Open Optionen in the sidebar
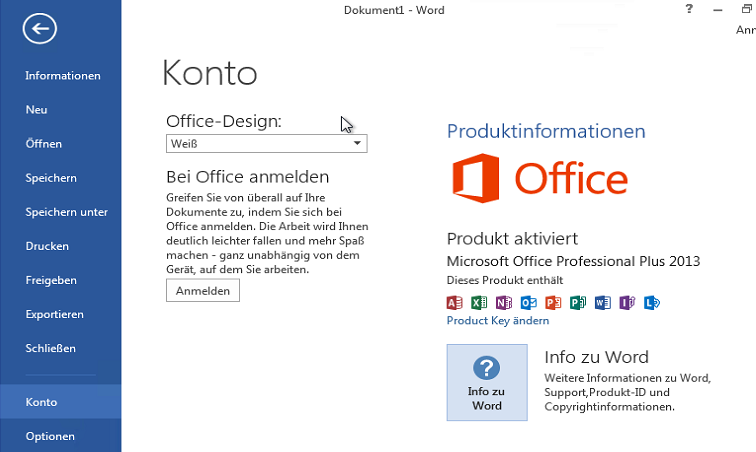This screenshot has height=452, width=756. (x=50, y=436)
